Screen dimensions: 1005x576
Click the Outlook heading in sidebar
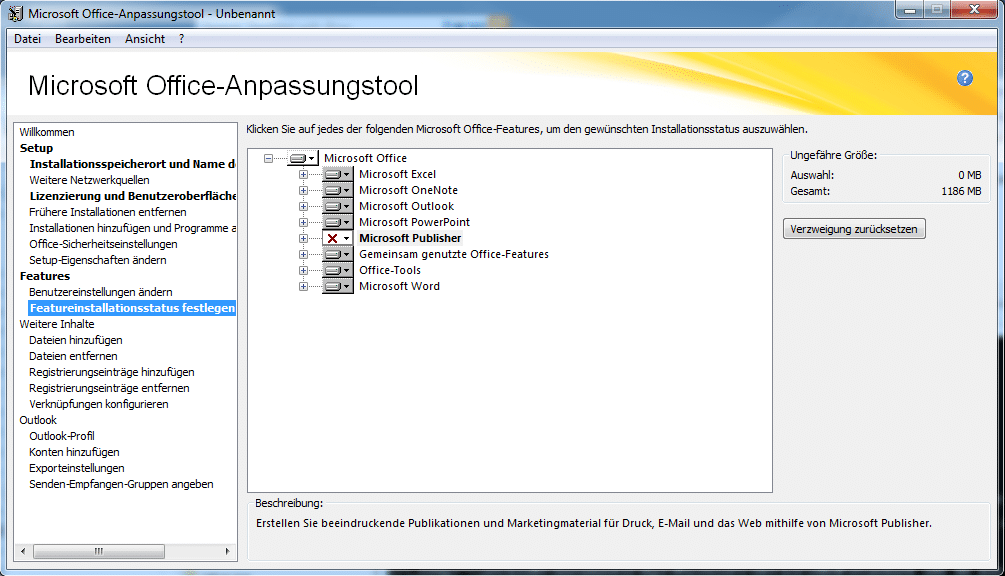(x=38, y=420)
